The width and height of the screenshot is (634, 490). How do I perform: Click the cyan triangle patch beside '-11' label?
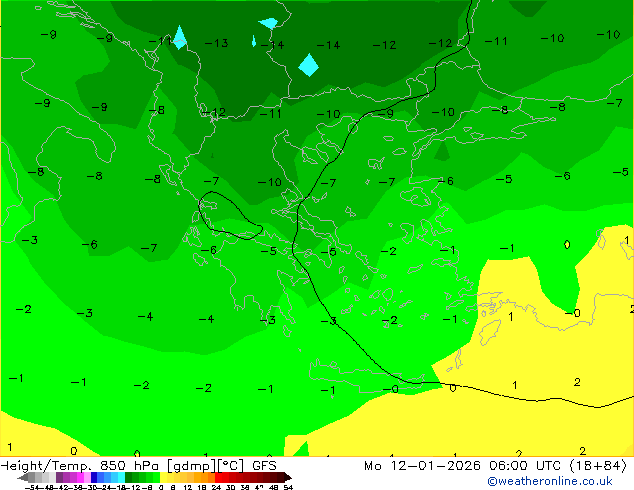pos(180,37)
